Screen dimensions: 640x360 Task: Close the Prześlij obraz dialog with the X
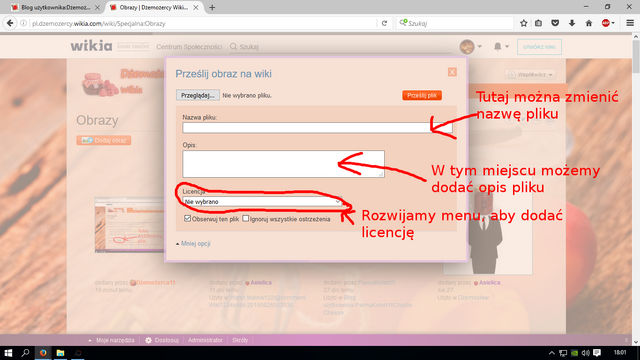(x=452, y=72)
